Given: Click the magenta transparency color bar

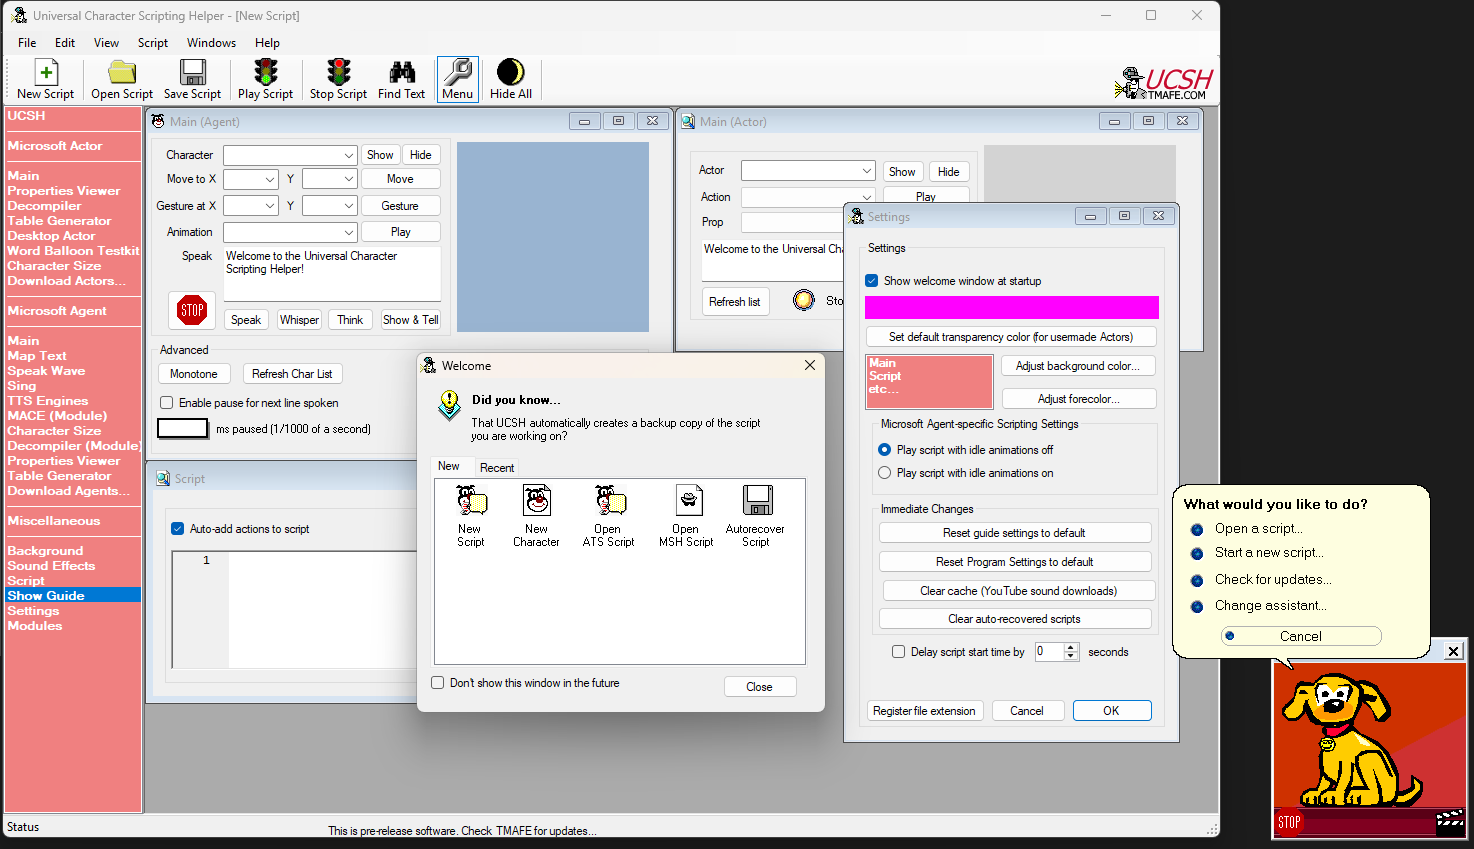Looking at the screenshot, I should (x=1012, y=307).
